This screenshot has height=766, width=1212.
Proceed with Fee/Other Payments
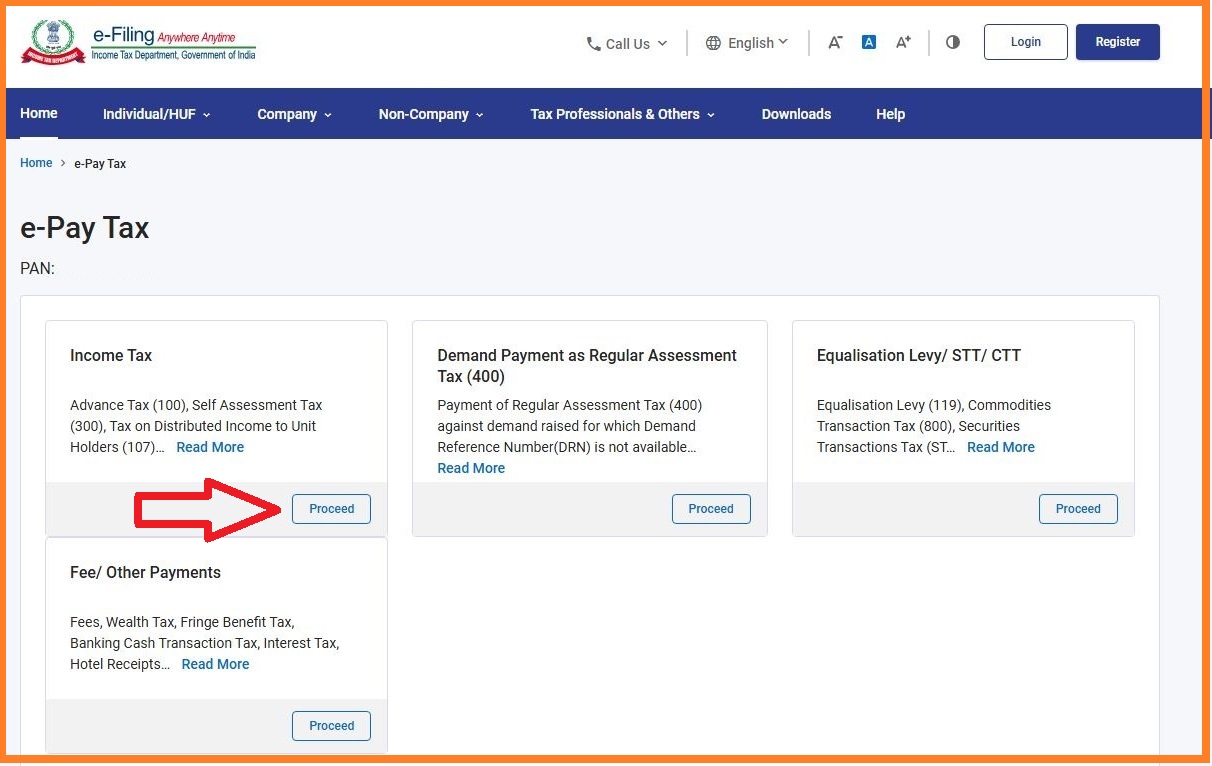pyautogui.click(x=331, y=726)
